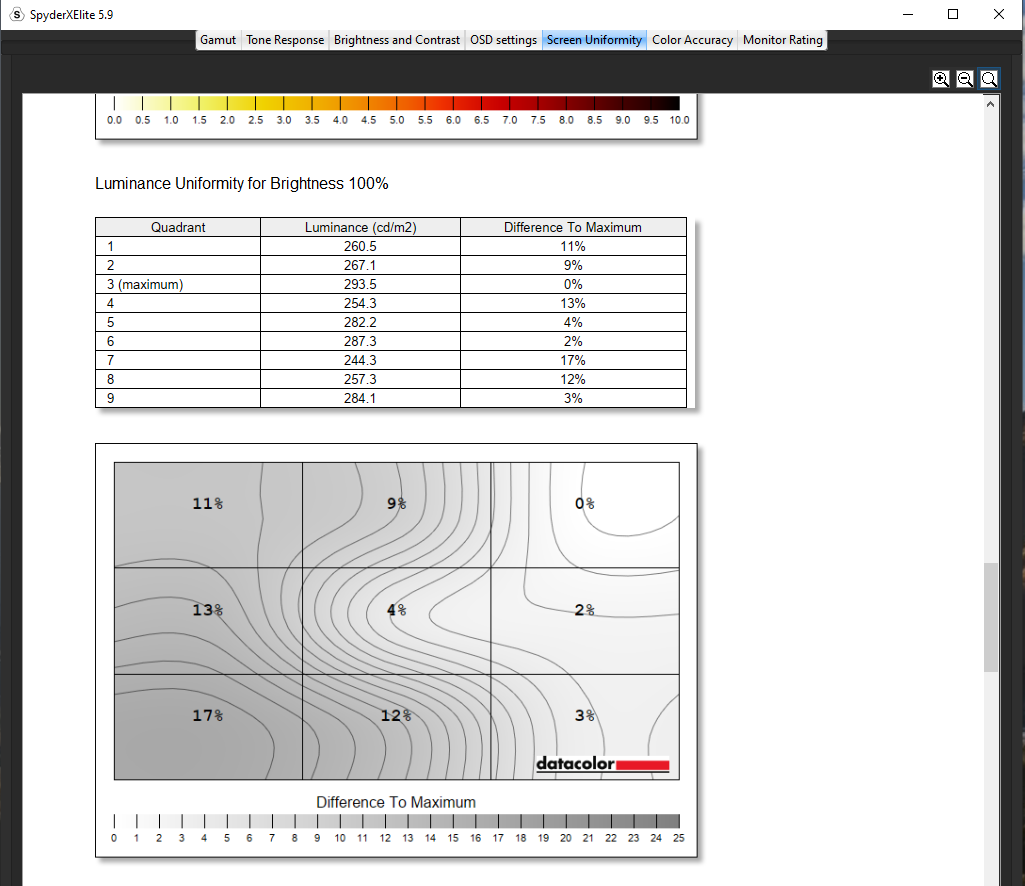Click the vertical scrollbar thumb
This screenshot has width=1025, height=886.
coord(991,616)
